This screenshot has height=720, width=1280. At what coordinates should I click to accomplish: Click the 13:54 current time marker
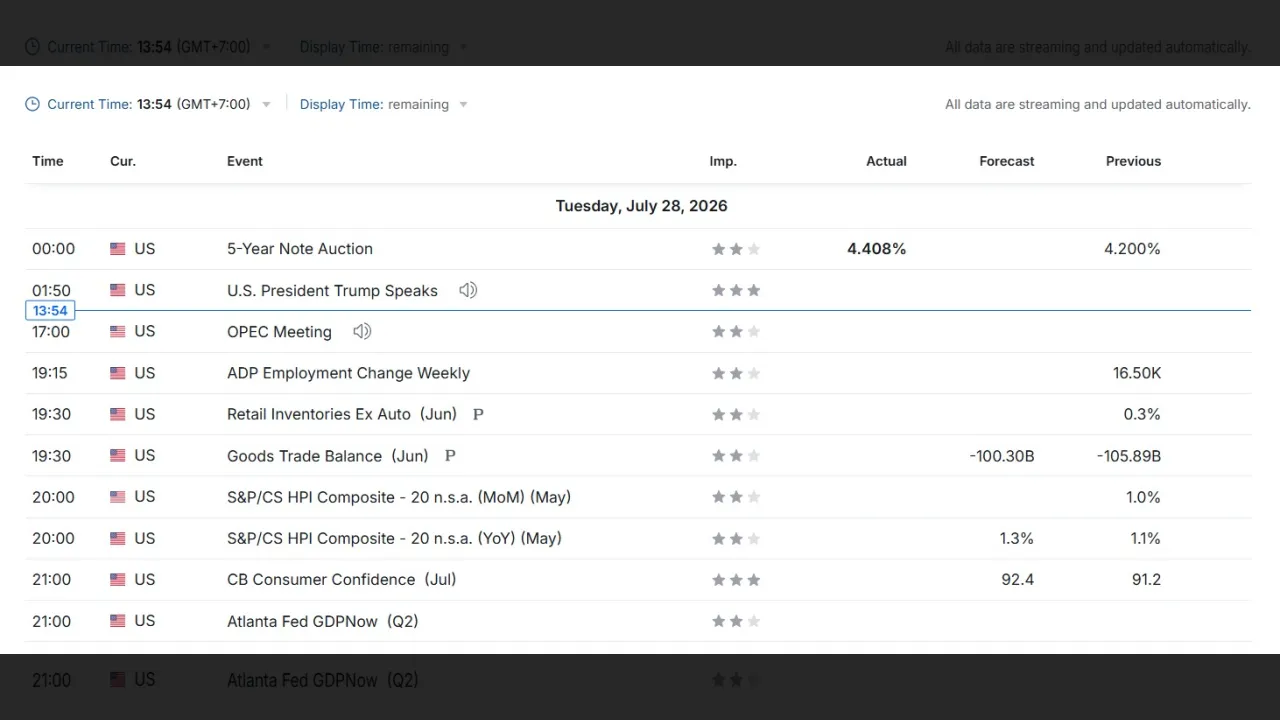tap(50, 311)
